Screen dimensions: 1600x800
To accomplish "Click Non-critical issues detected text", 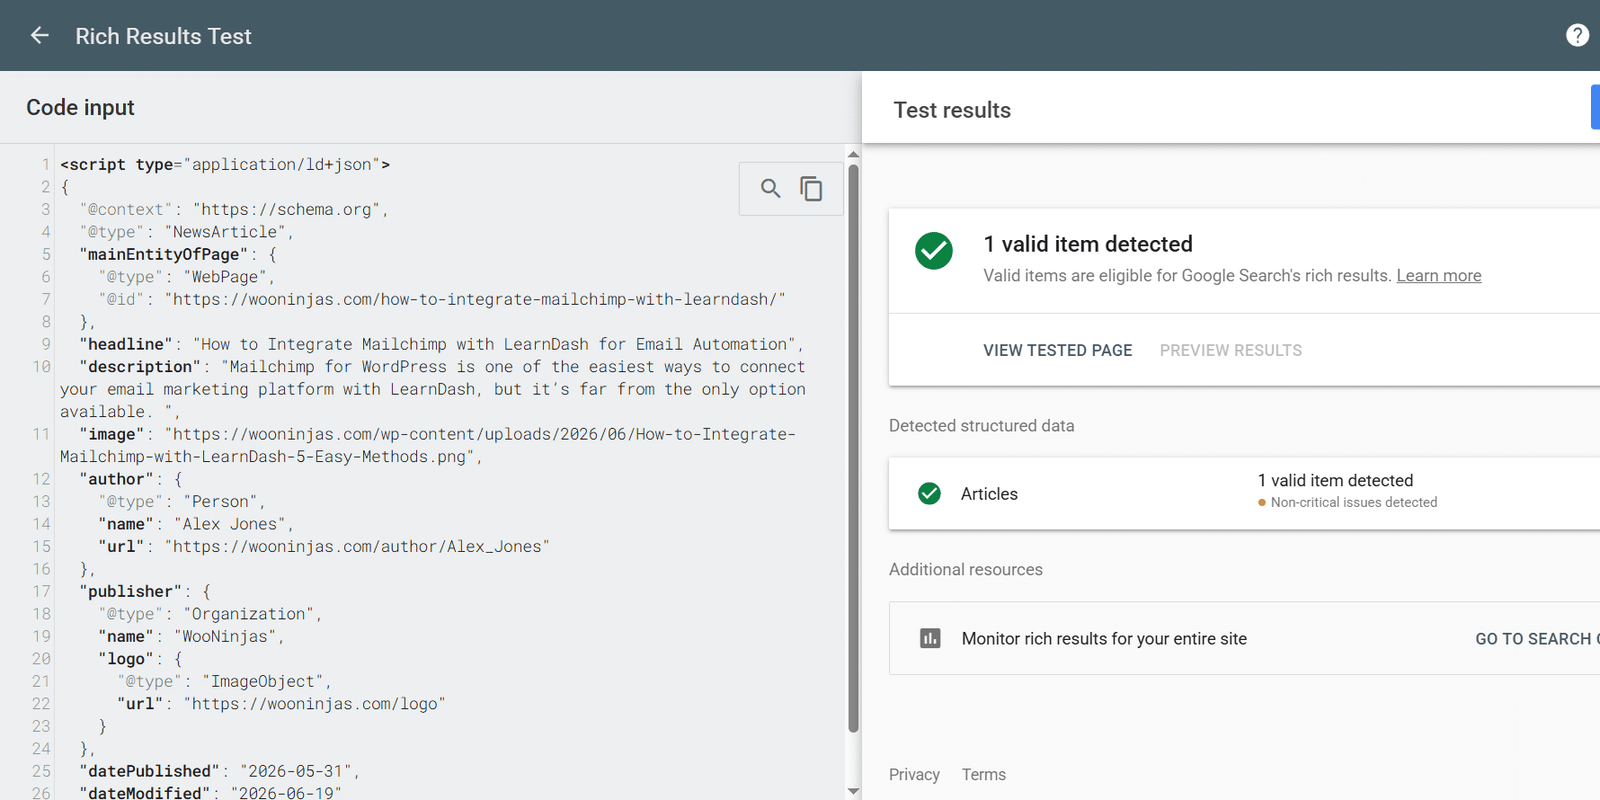I will [1354, 502].
